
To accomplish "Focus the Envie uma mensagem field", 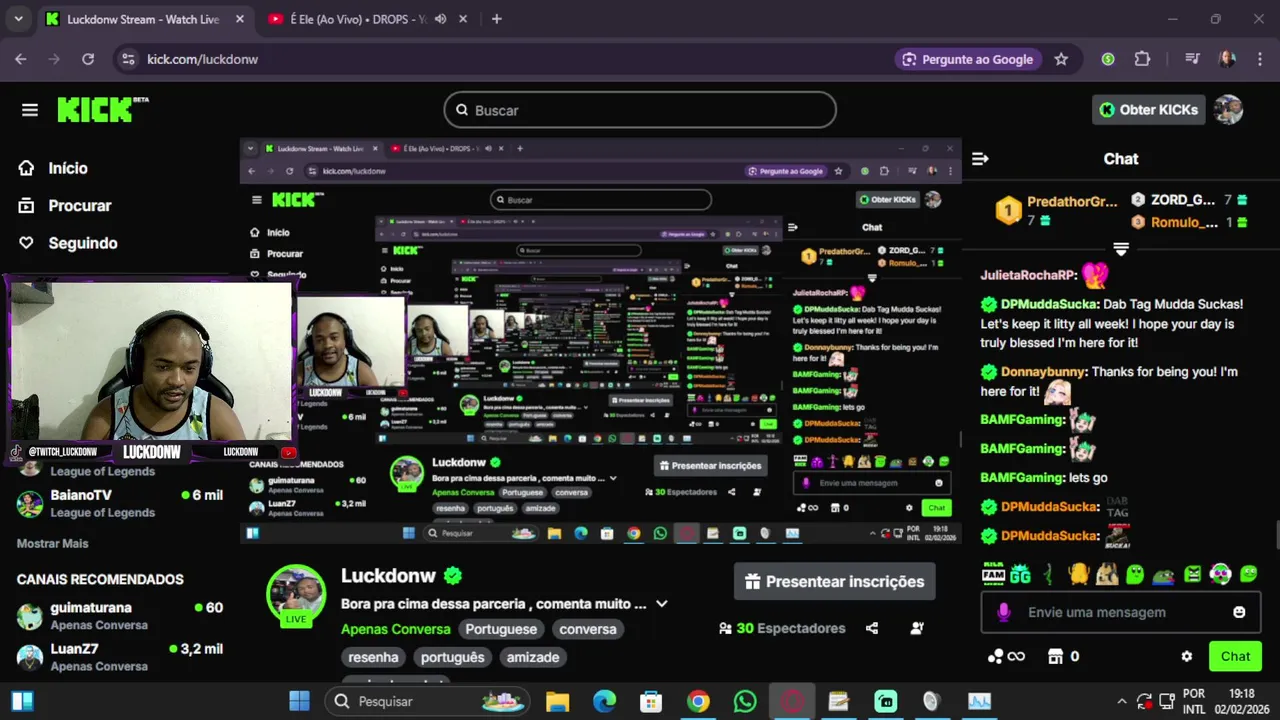I will click(1120, 612).
